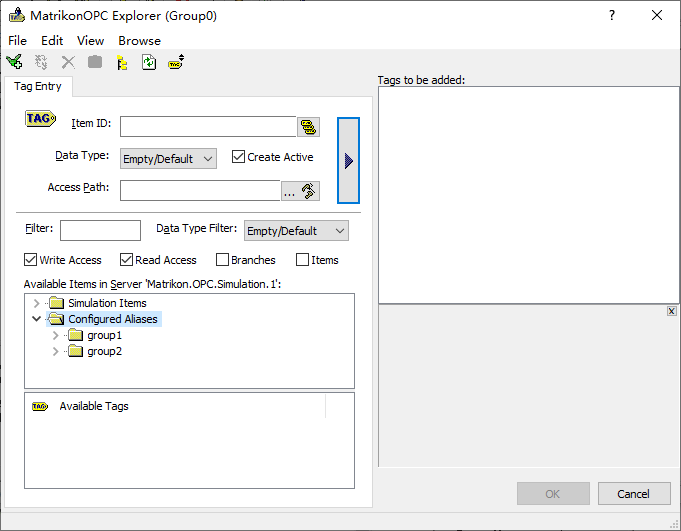Click the Available Tags tag icon
Image resolution: width=681 pixels, height=531 pixels.
[40, 406]
